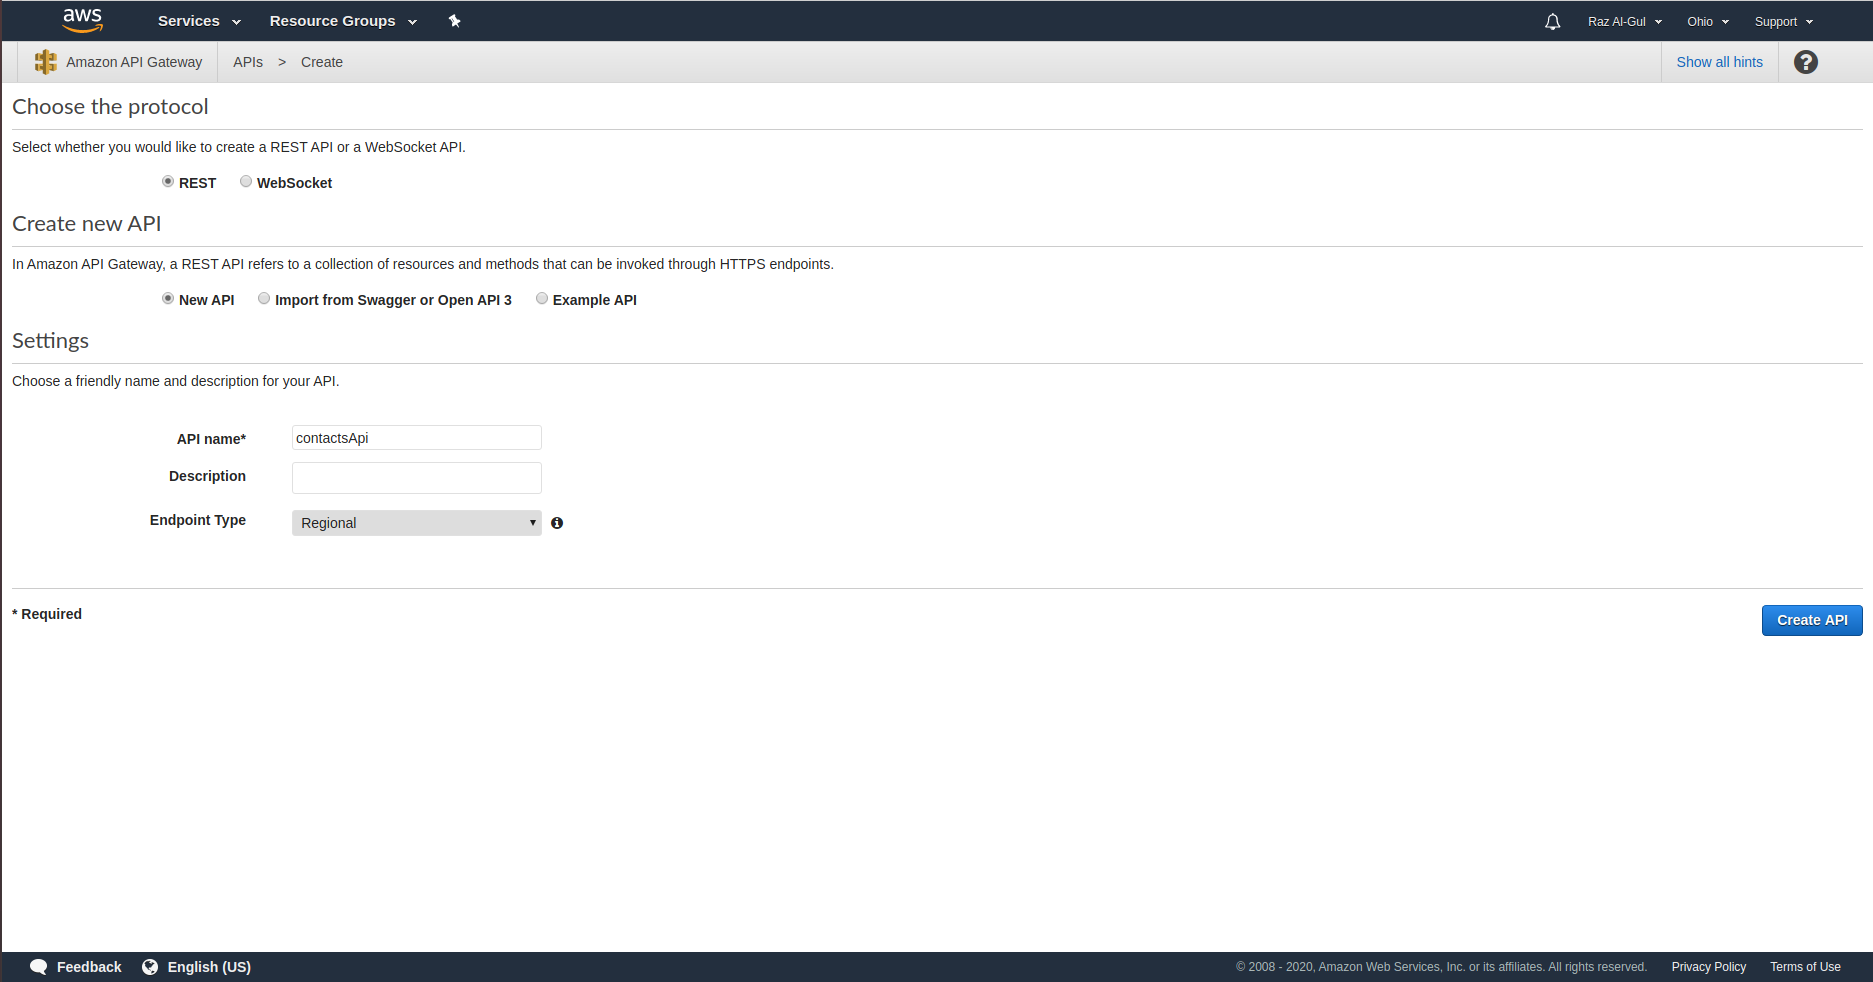Click the help question mark icon
The height and width of the screenshot is (982, 1873).
(x=1806, y=62)
